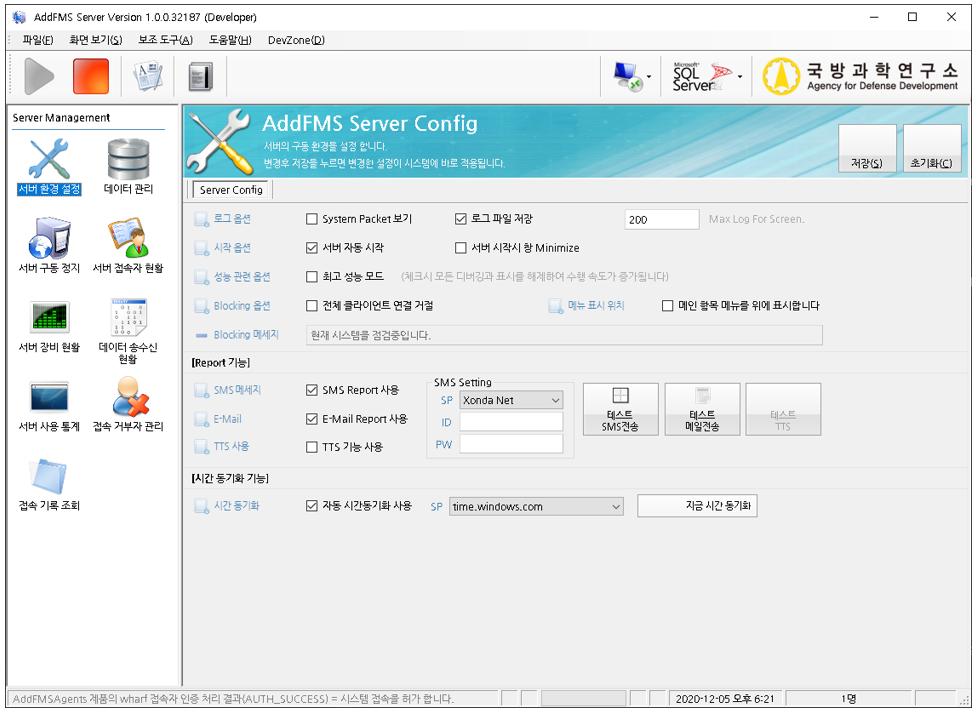978x713 pixels.
Task: Select the 데이터 송수신 현황 icon
Action: [x=128, y=318]
